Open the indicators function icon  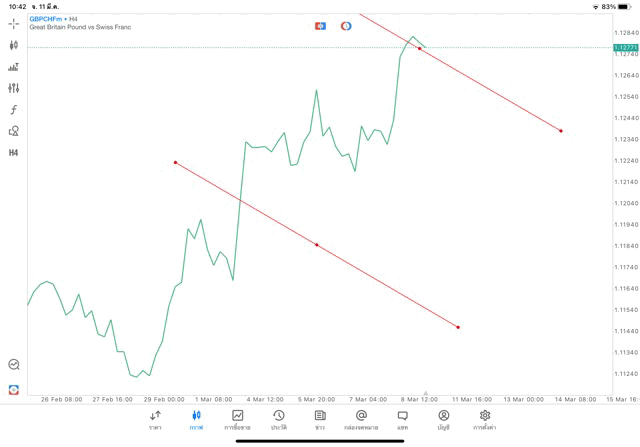pos(13,110)
